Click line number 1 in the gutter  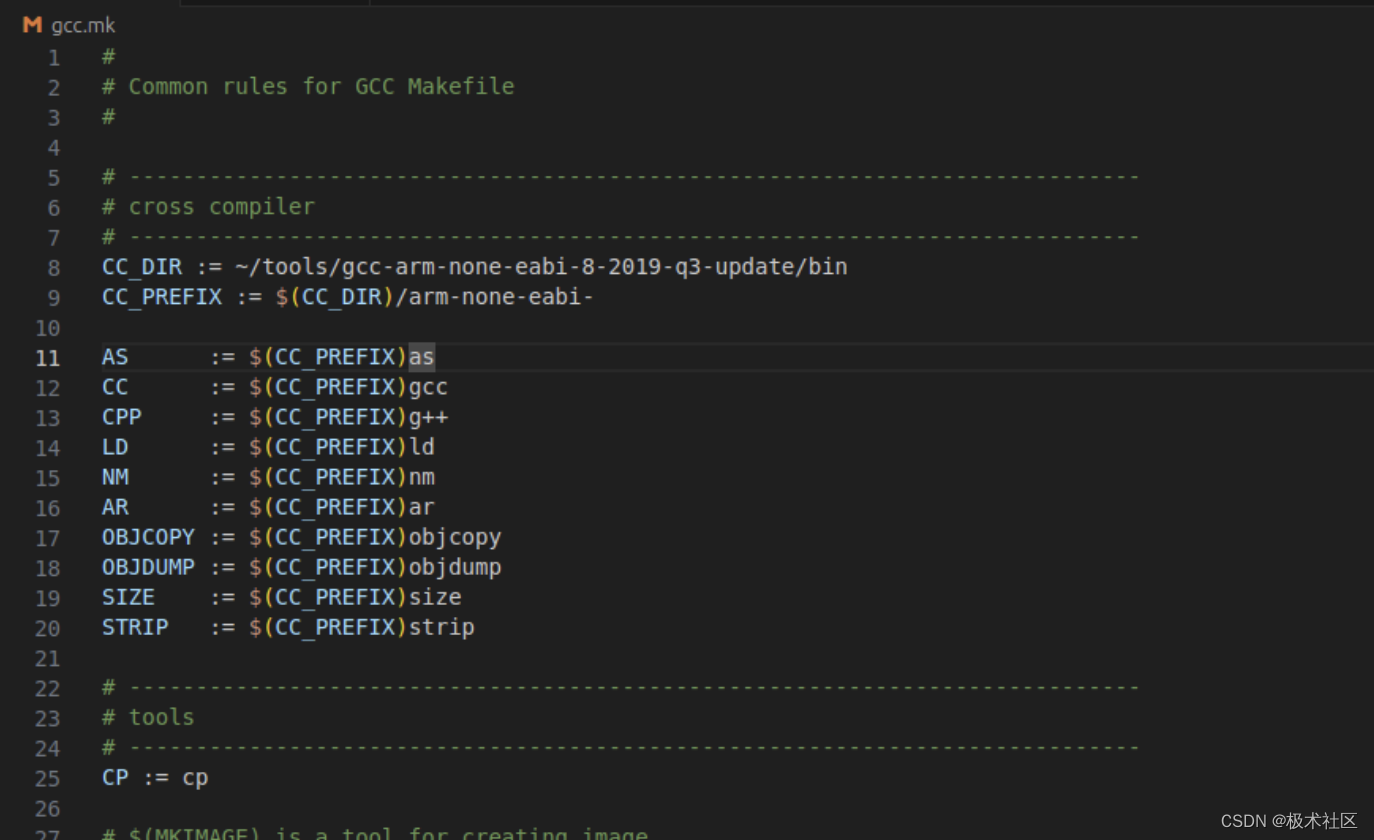54,58
